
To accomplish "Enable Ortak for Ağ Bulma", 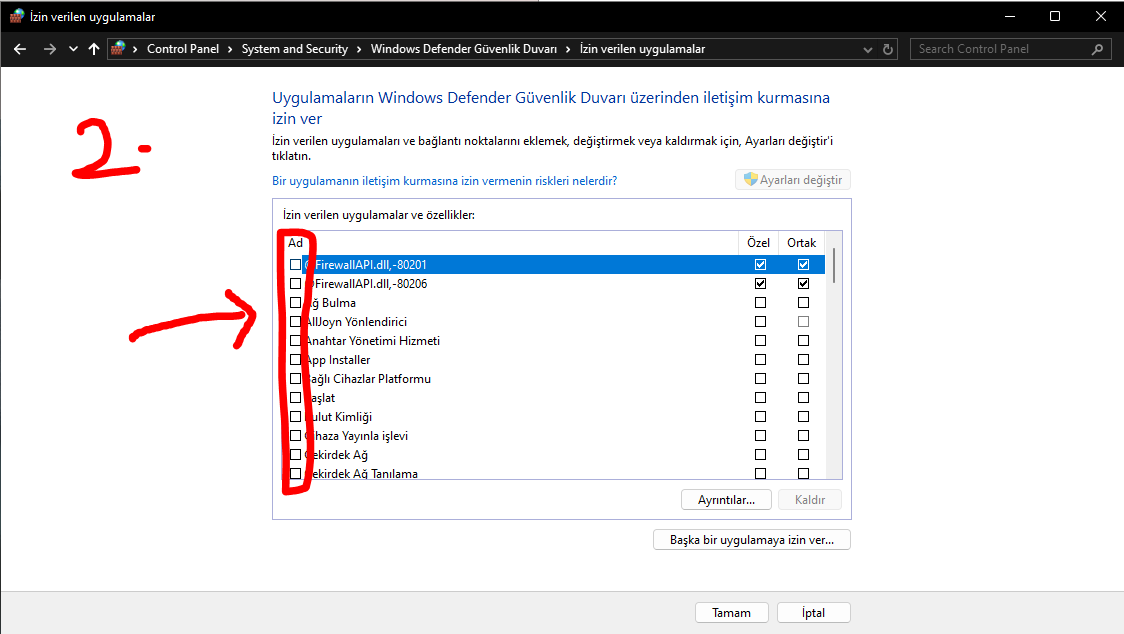I will [804, 303].
